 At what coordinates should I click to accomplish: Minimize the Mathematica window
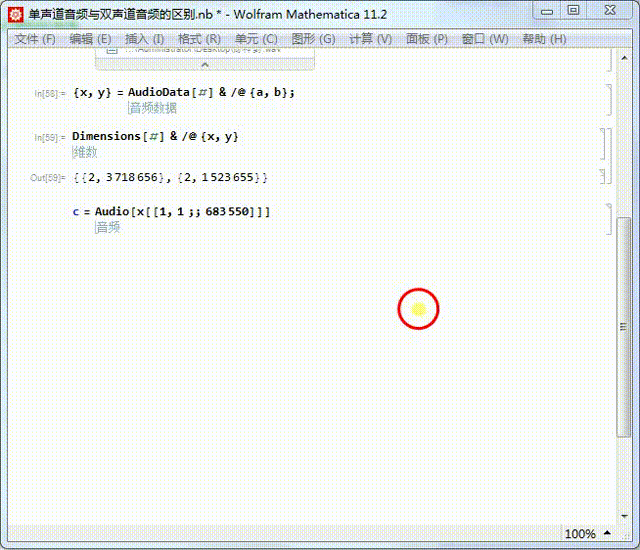(547, 11)
